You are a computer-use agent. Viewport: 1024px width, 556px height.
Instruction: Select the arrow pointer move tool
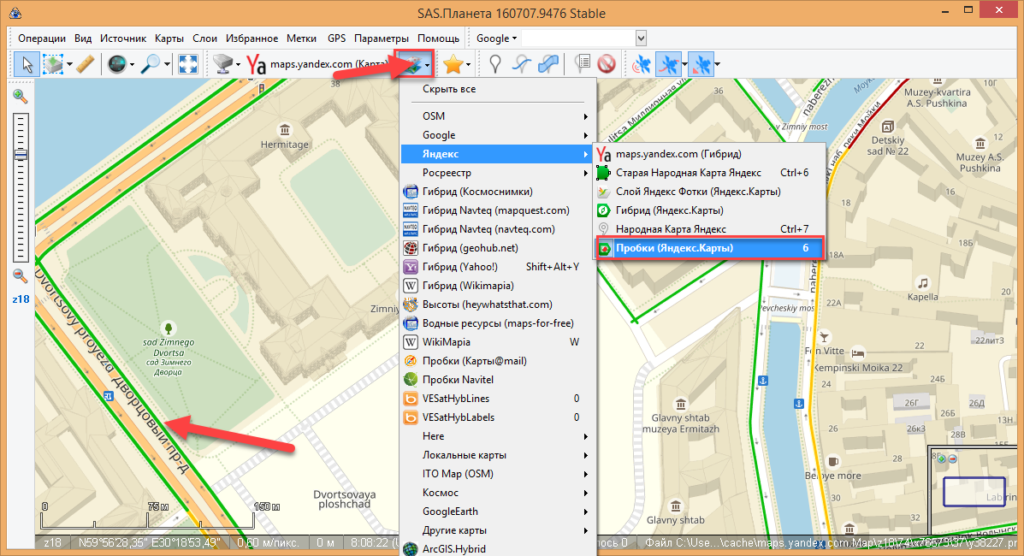pyautogui.click(x=27, y=65)
